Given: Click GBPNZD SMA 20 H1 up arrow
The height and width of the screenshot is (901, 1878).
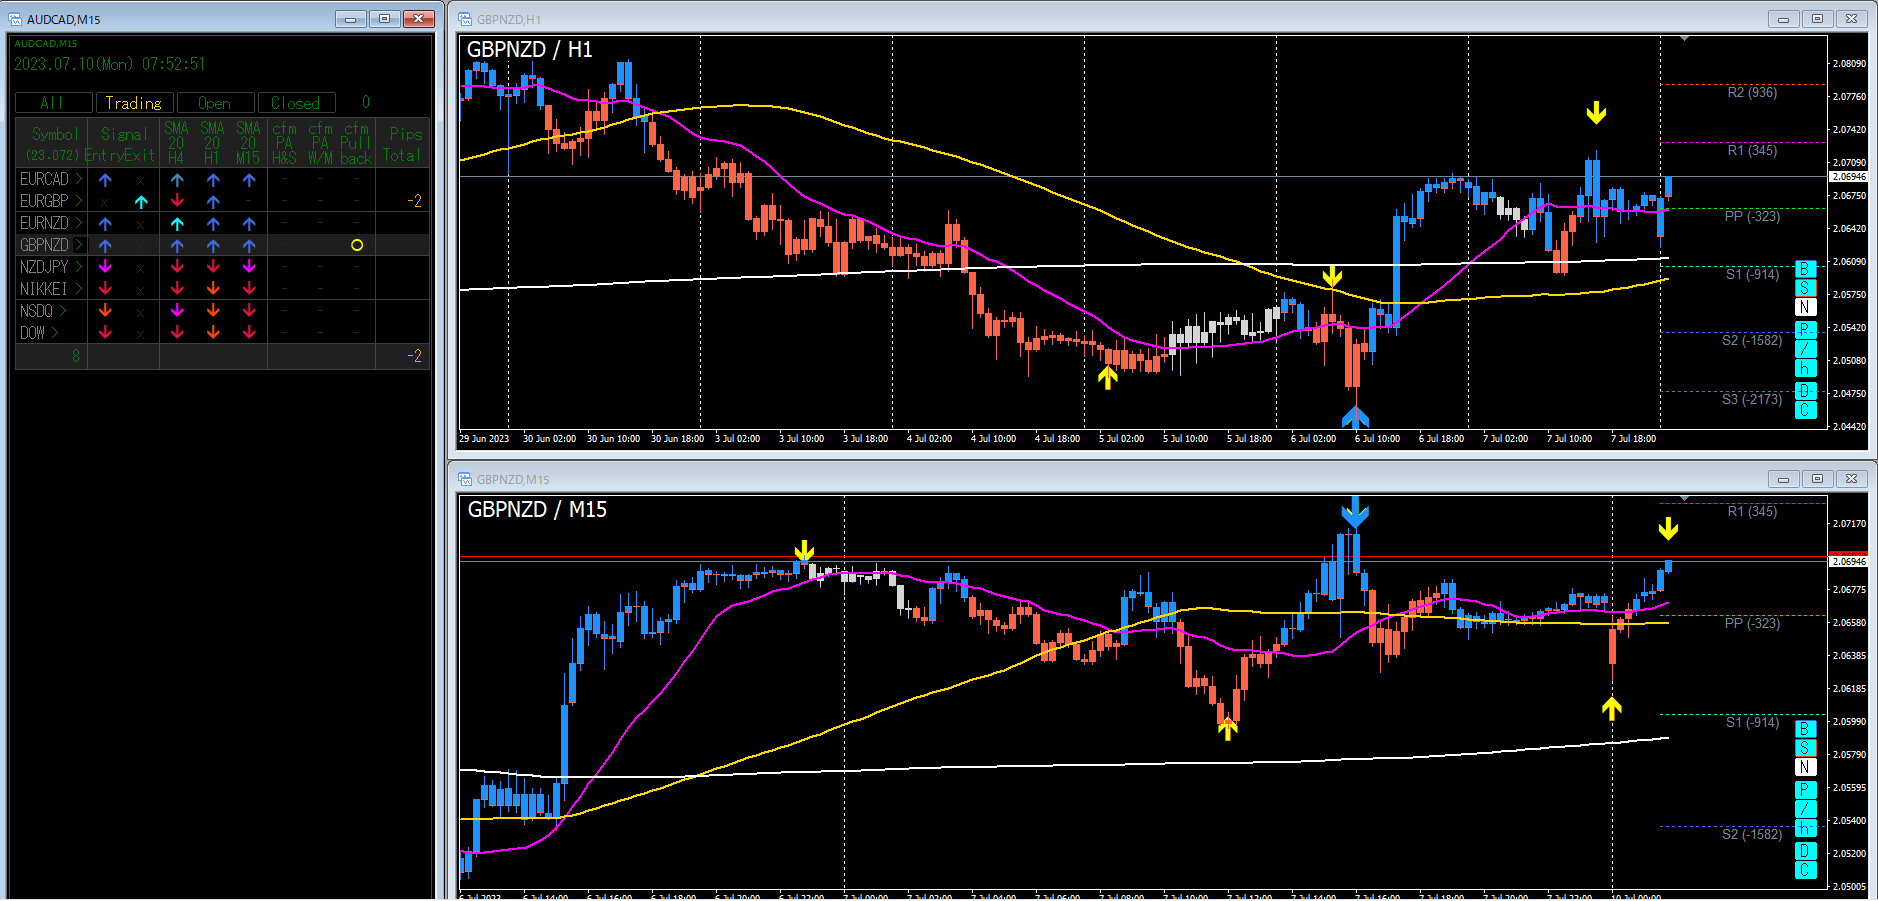Looking at the screenshot, I should (213, 246).
